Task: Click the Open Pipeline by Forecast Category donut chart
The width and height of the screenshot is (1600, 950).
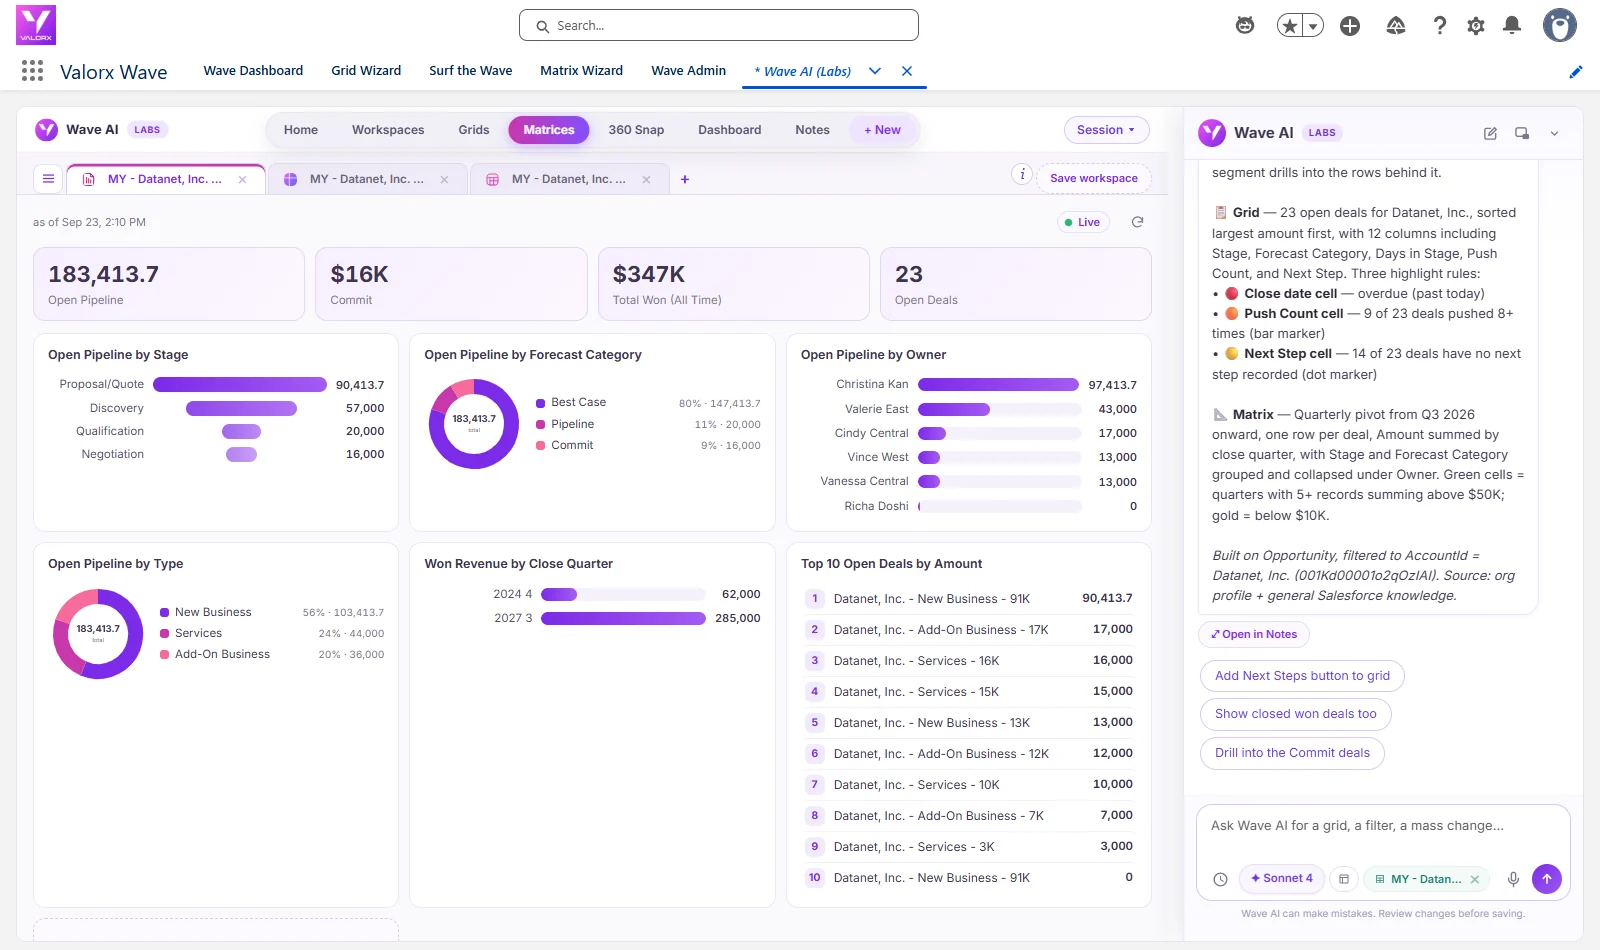Action: (474, 424)
